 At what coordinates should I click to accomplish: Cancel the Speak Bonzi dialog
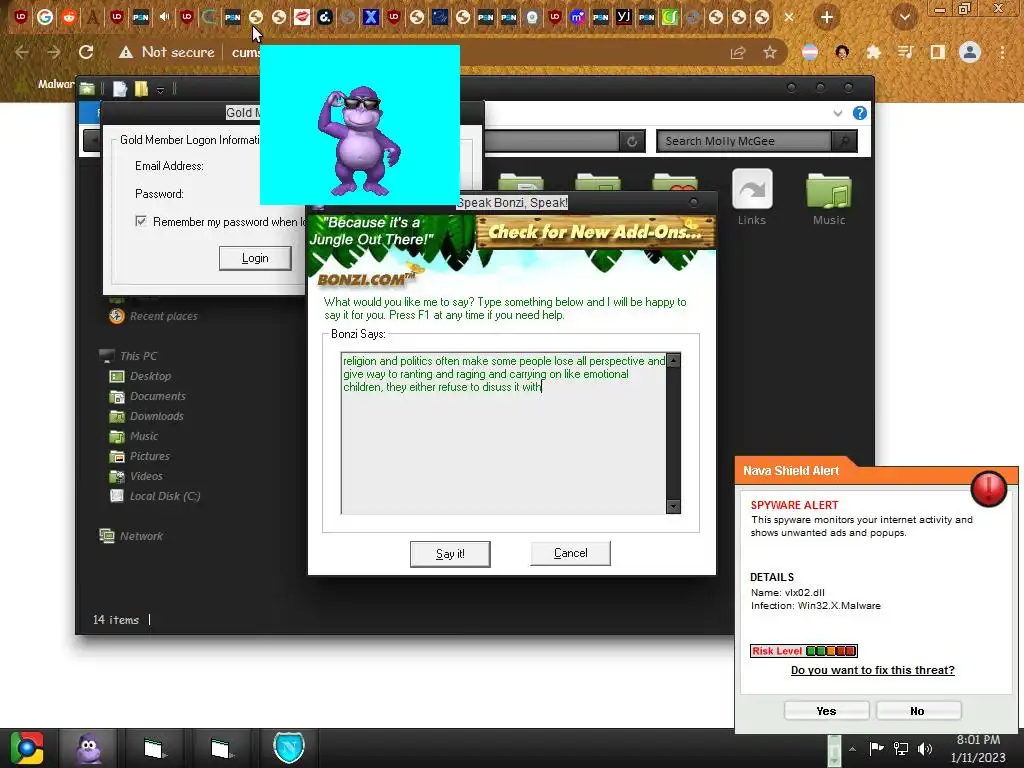pos(570,553)
